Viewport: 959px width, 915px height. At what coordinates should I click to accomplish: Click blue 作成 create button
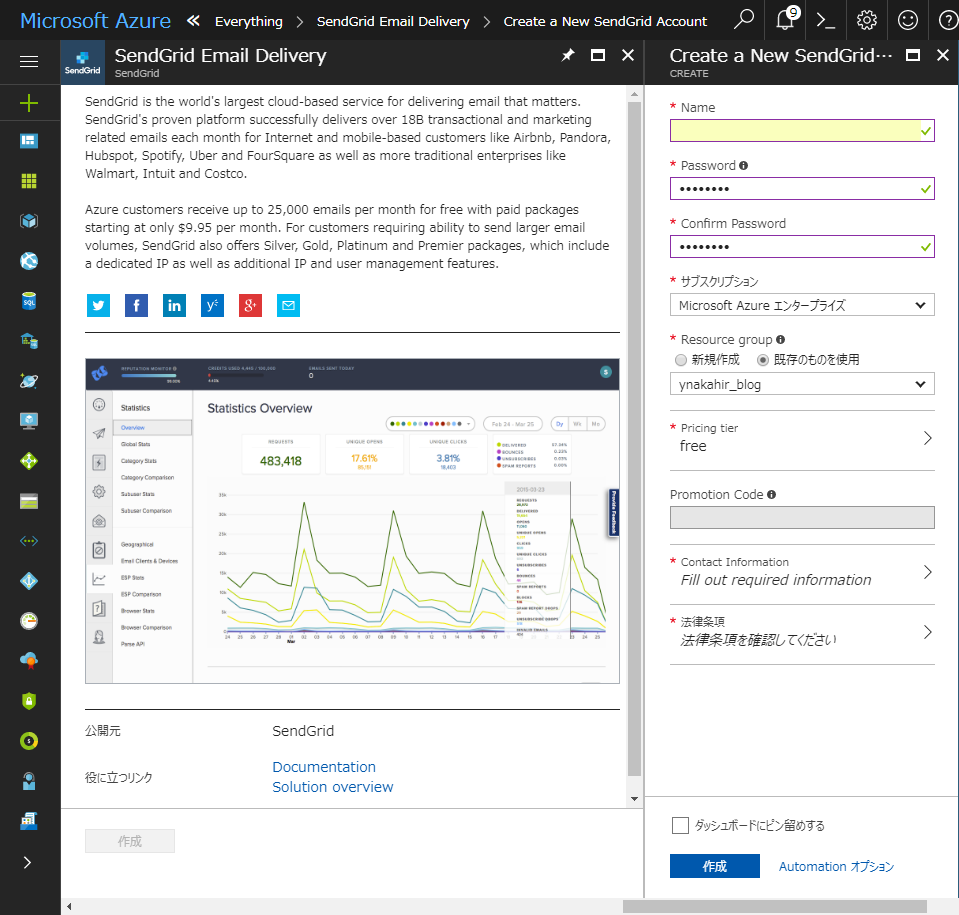714,866
